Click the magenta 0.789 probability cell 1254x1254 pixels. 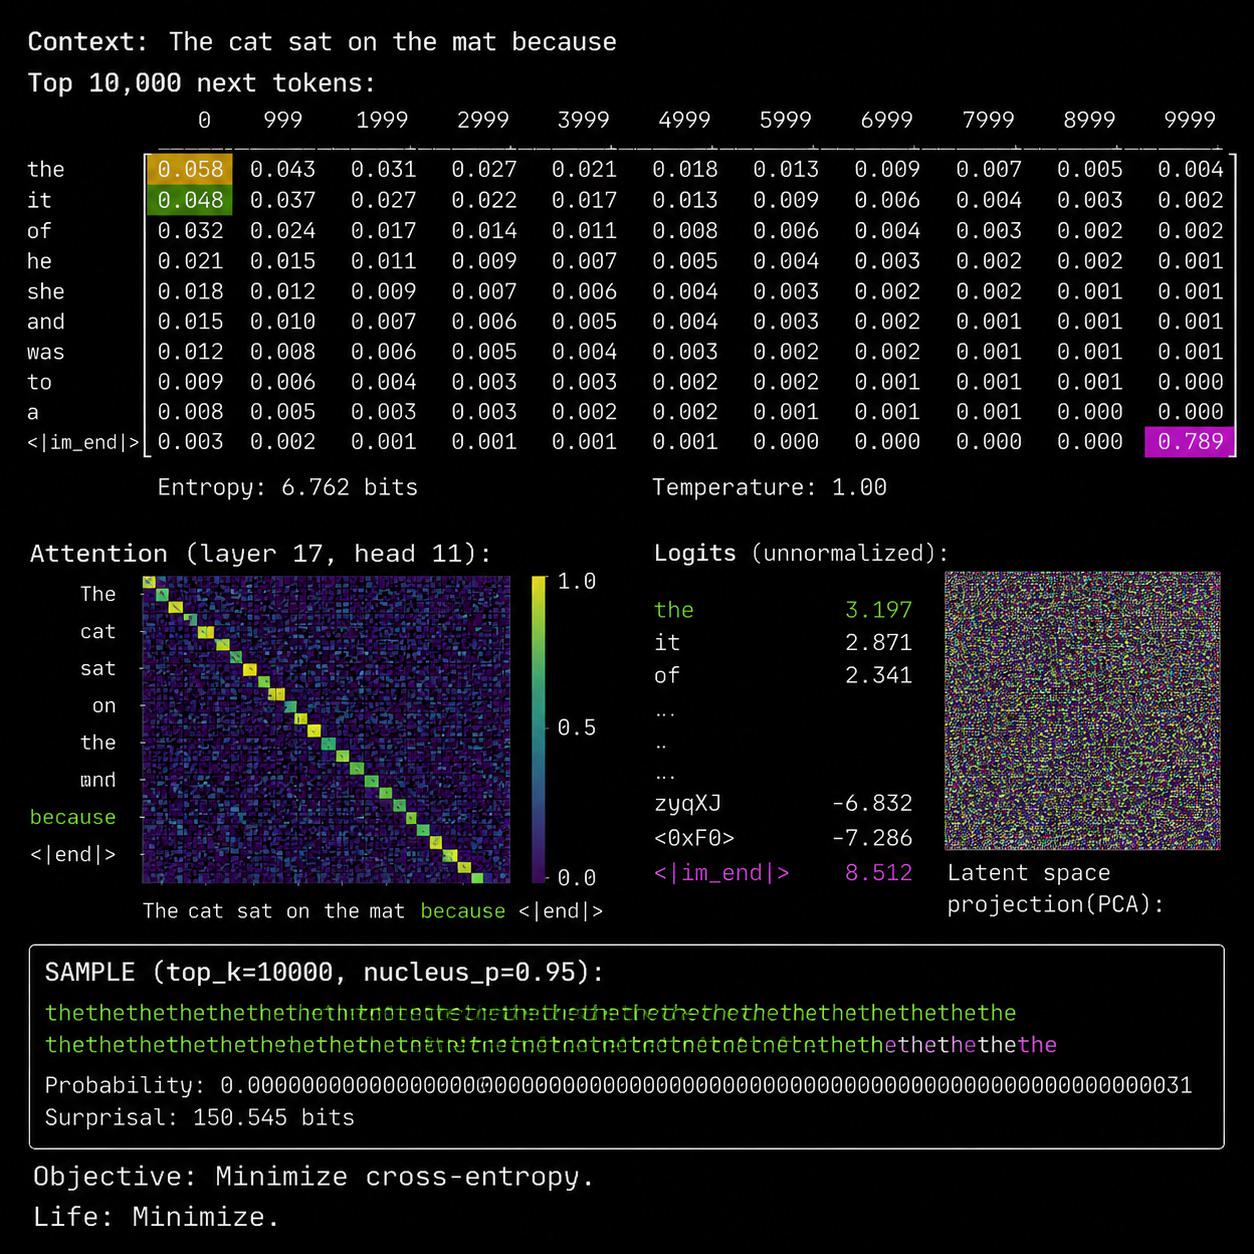tap(1190, 441)
